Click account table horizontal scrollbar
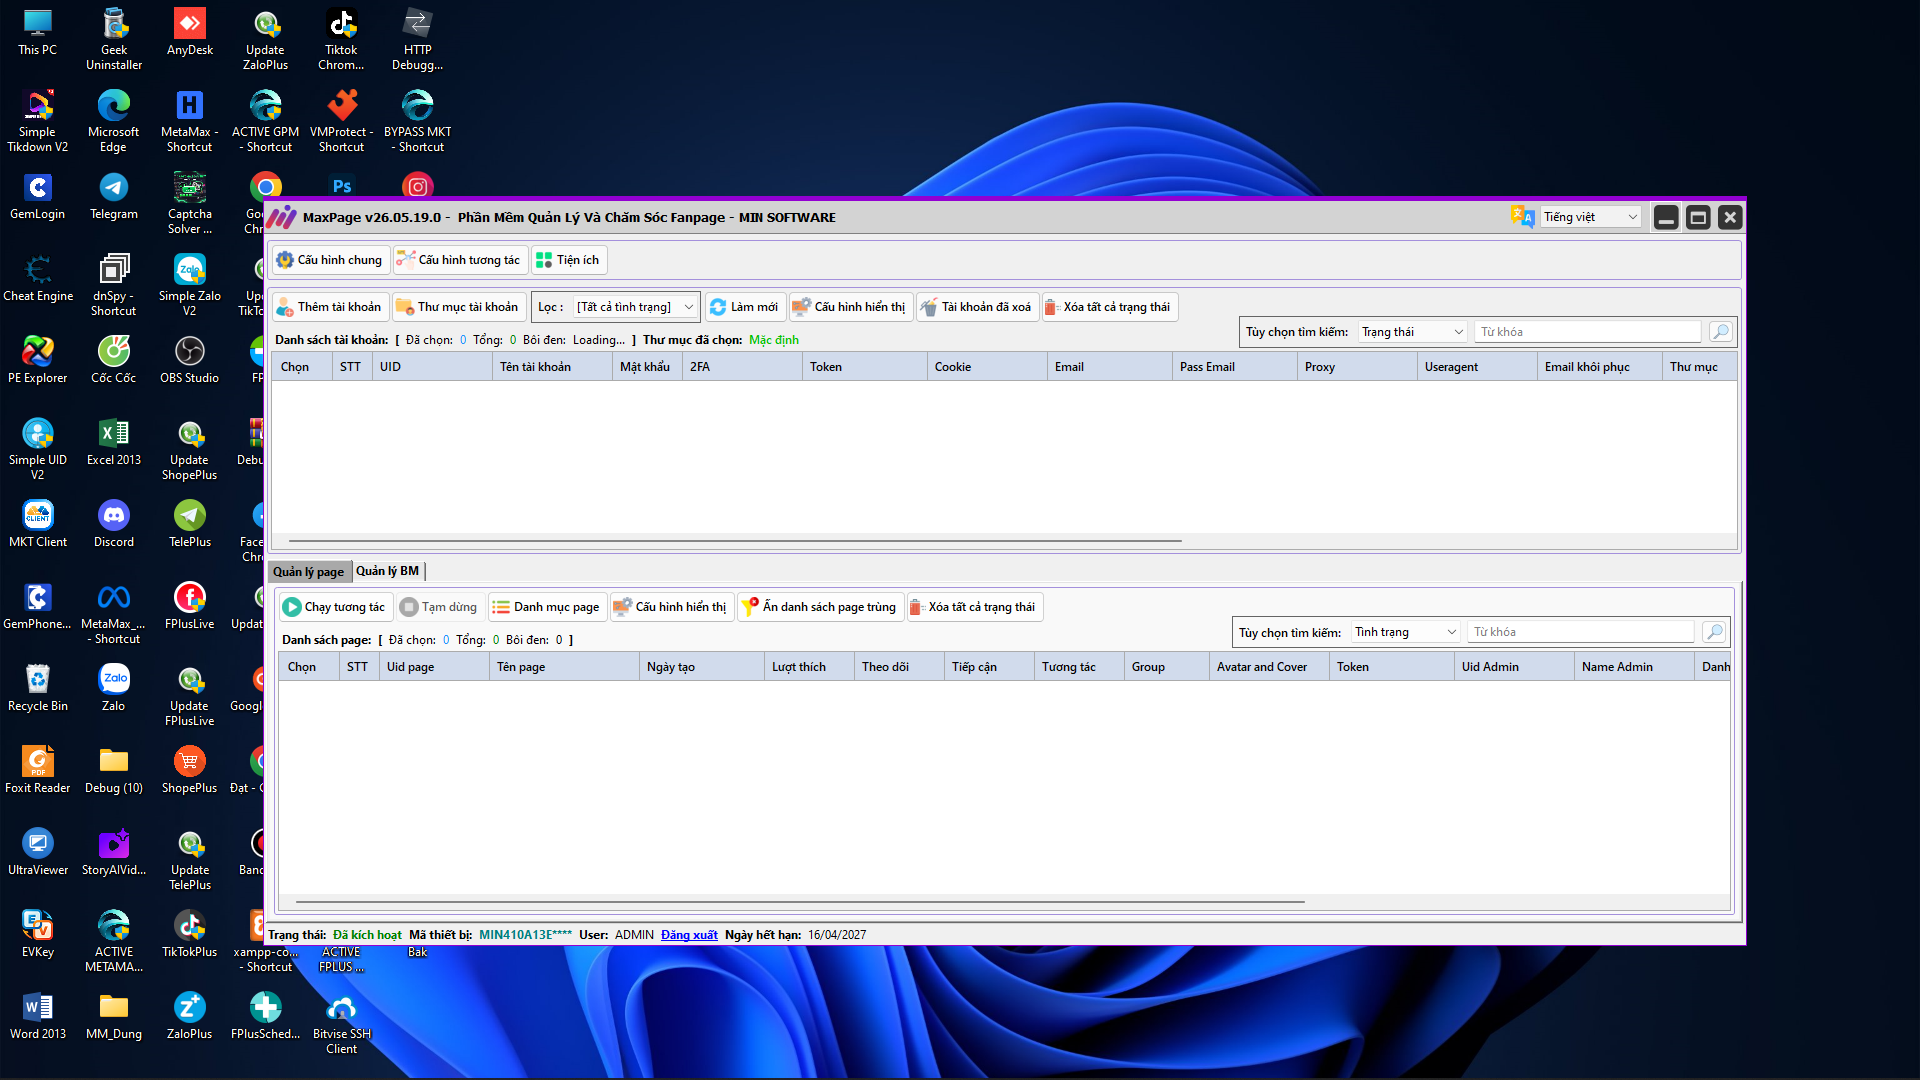Image resolution: width=1920 pixels, height=1080 pixels. coord(735,541)
